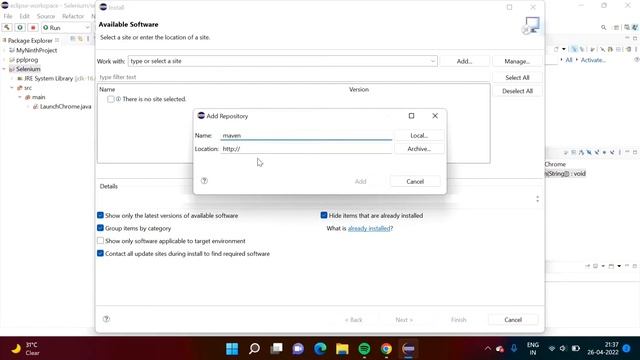Select MyNinthProject in Package Explorer
The image size is (640, 360).
36,50
